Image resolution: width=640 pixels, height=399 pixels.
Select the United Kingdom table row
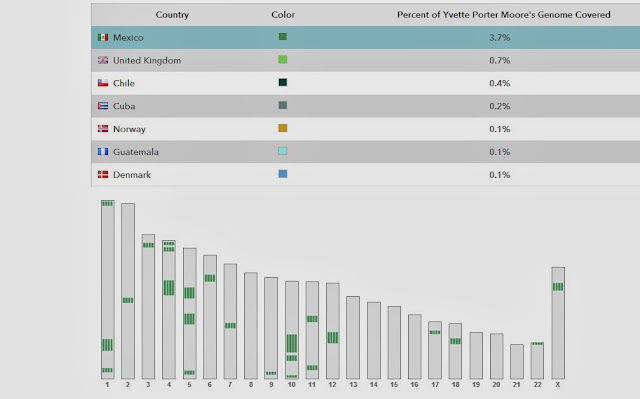[x=366, y=60]
